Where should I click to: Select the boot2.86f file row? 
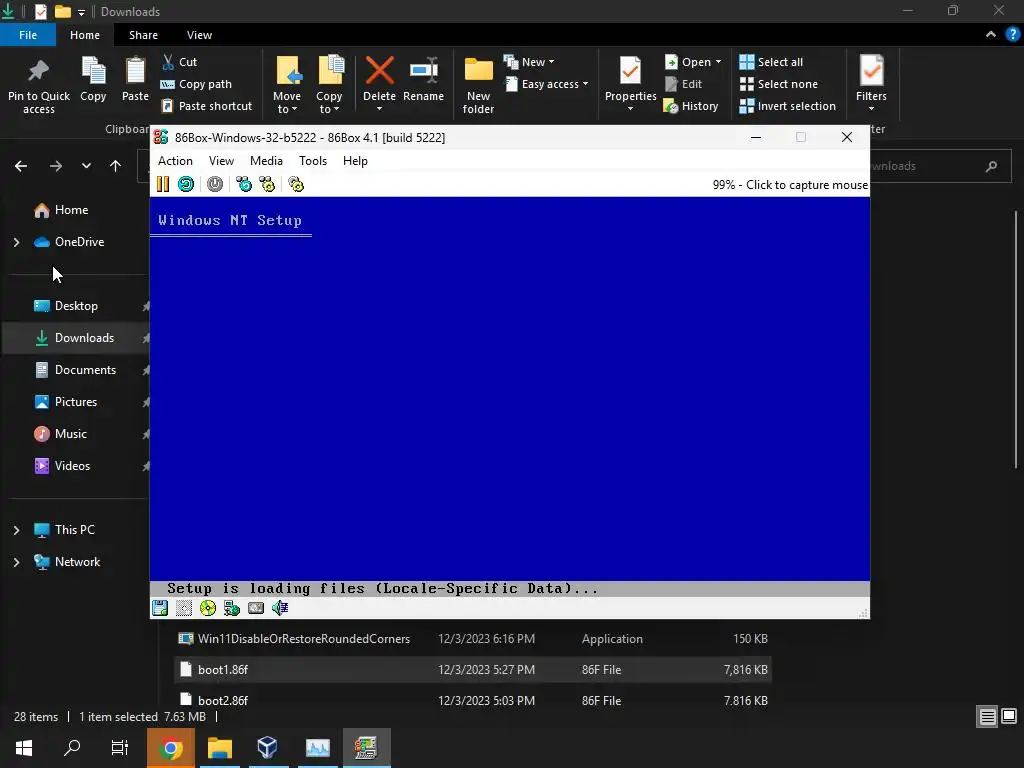click(x=473, y=700)
